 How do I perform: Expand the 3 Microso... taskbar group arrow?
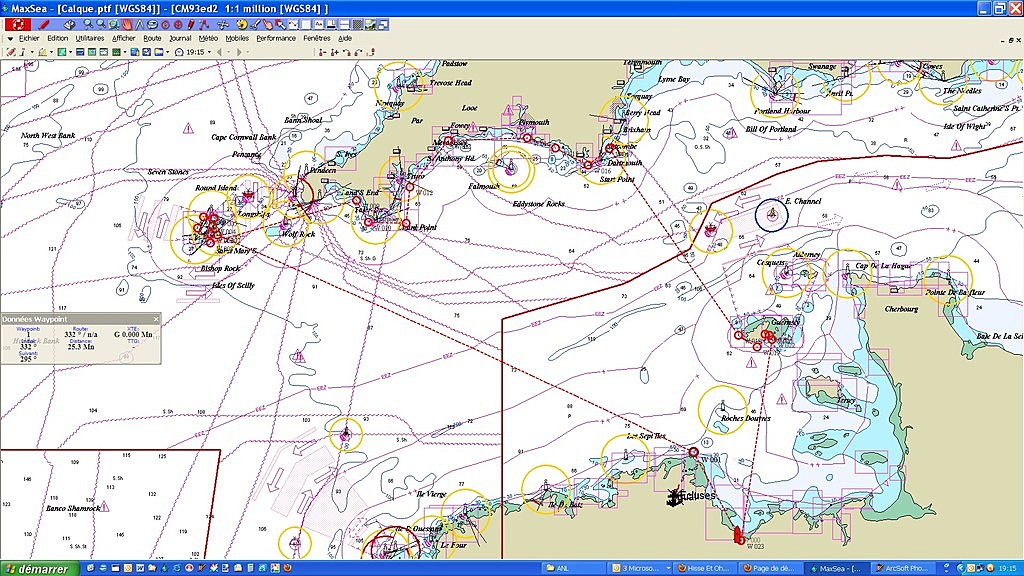coord(667,568)
